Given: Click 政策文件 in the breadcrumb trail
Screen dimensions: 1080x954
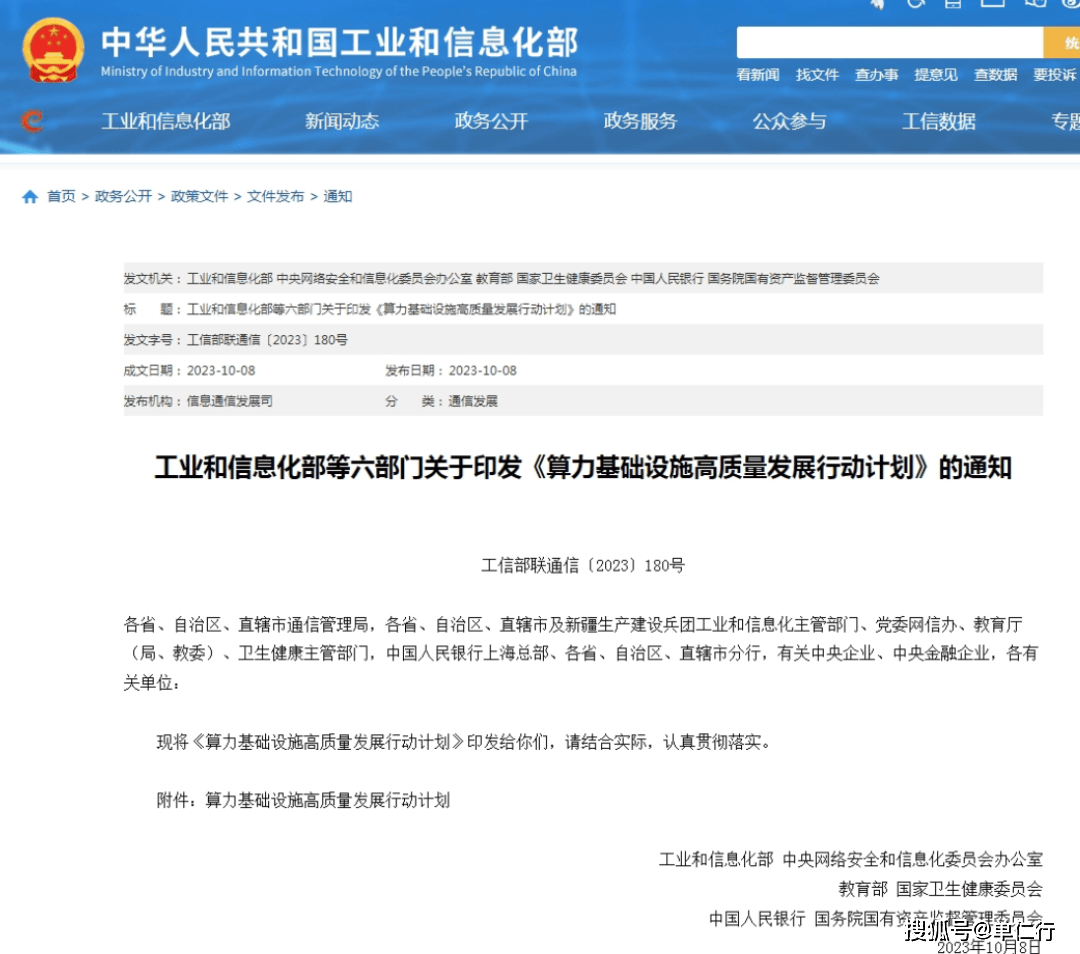Looking at the screenshot, I should point(199,197).
